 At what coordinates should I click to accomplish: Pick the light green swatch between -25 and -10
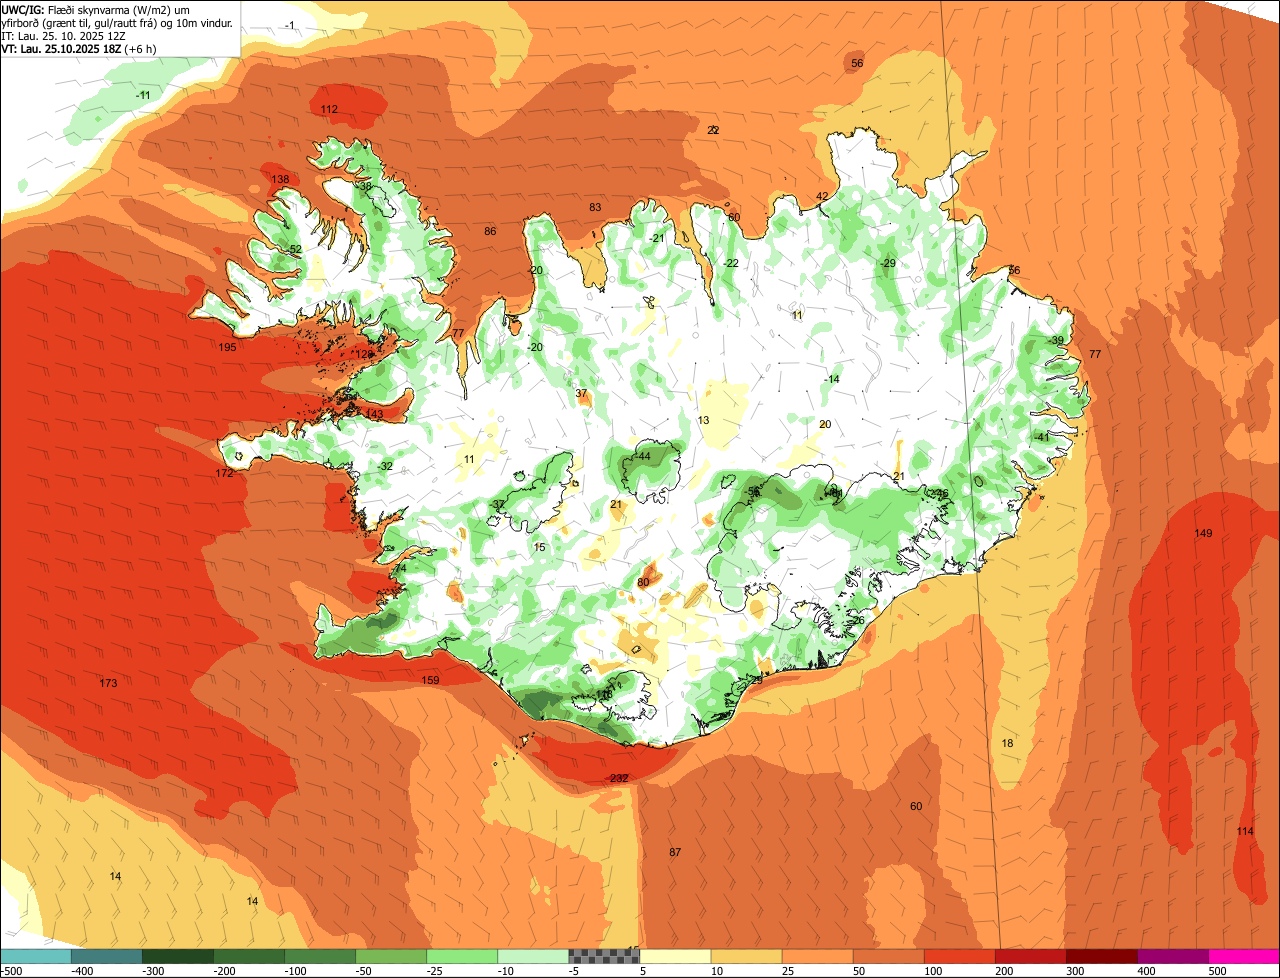[462, 957]
